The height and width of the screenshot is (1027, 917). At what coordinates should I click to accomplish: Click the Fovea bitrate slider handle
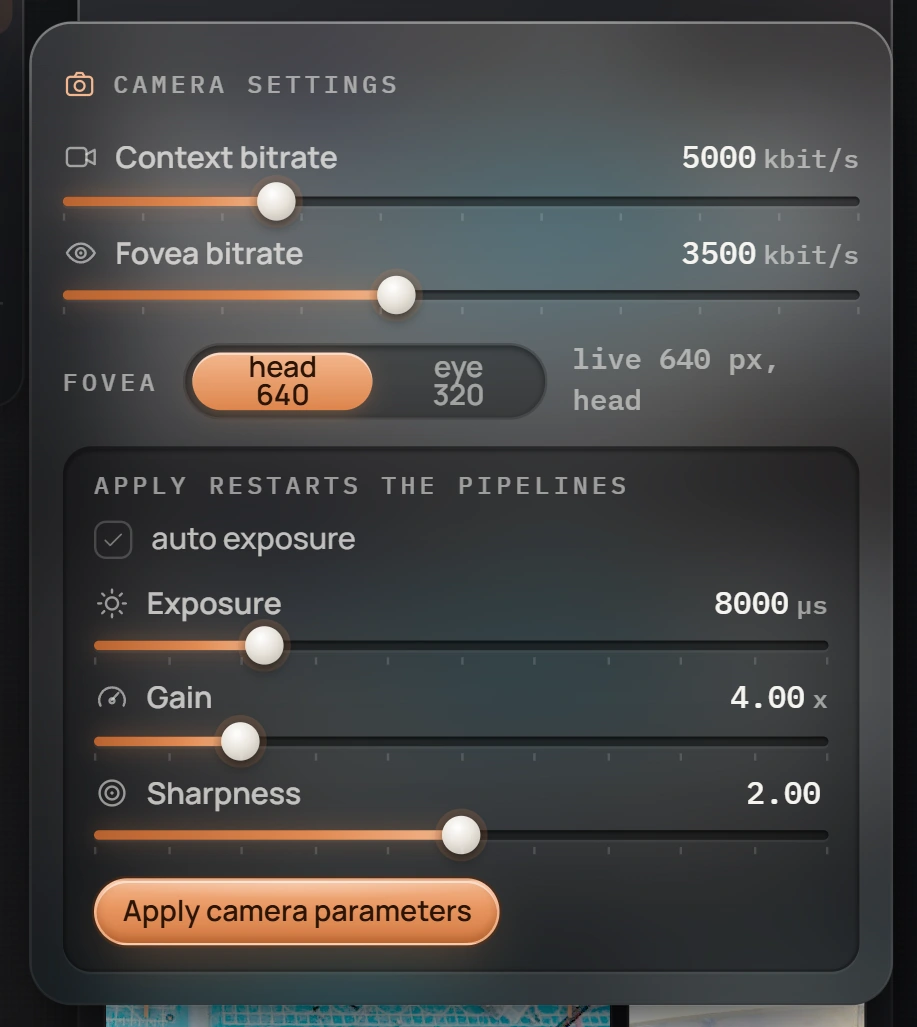(396, 295)
